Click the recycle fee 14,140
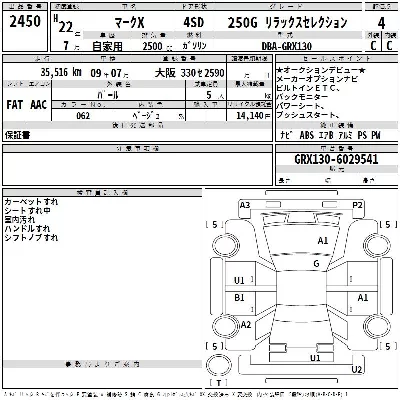The height and width of the screenshot is (400, 400). 250,116
